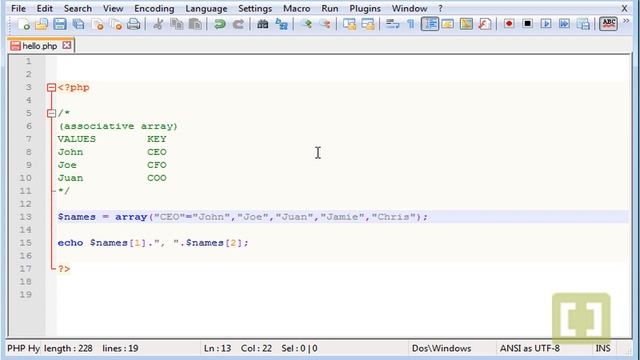The height and width of the screenshot is (360, 640).
Task: Click the Close document toolbar icon
Action: click(x=98, y=24)
